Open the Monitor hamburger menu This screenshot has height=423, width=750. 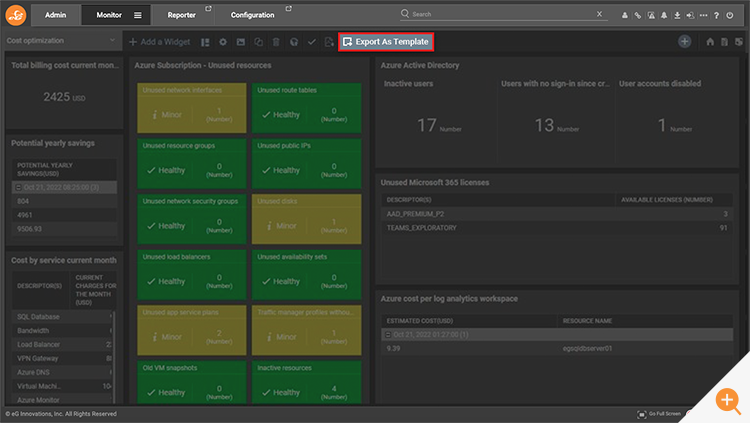click(x=138, y=15)
